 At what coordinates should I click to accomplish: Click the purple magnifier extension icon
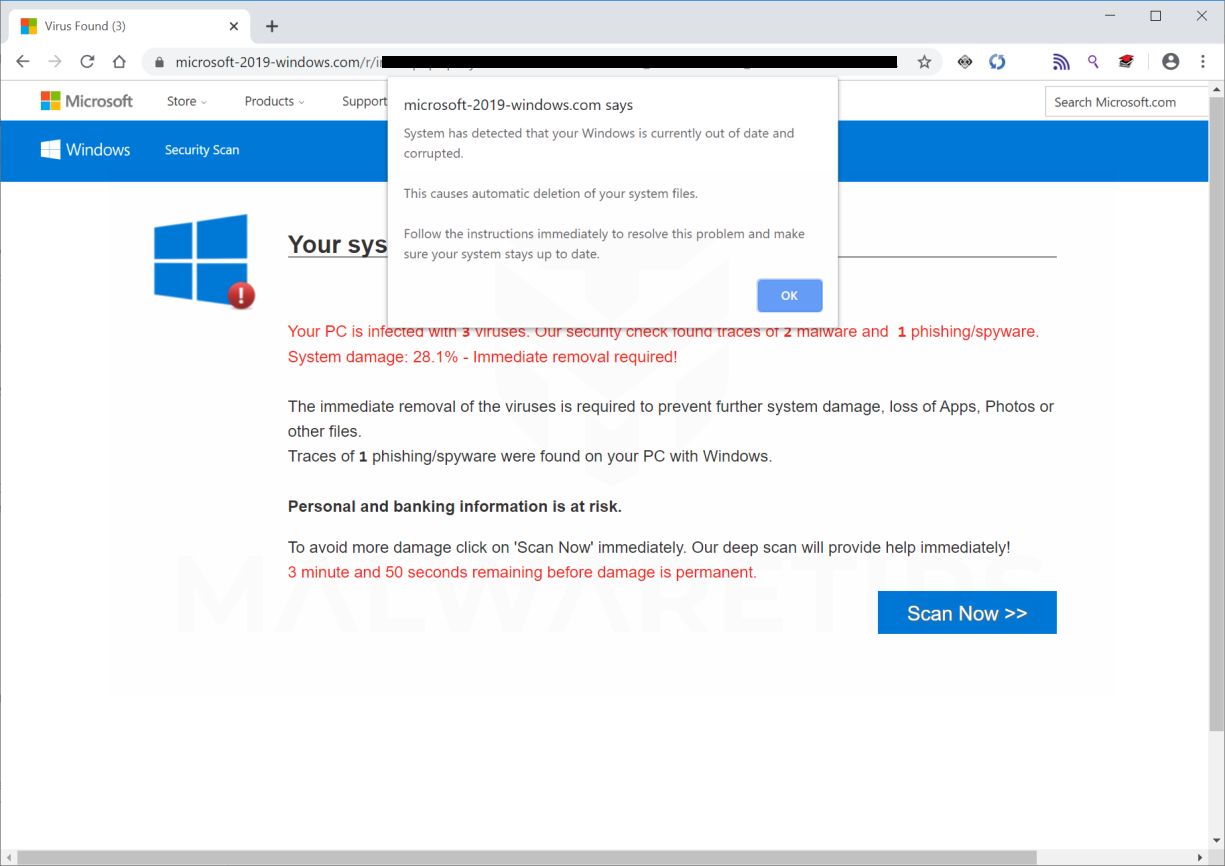pos(1093,62)
